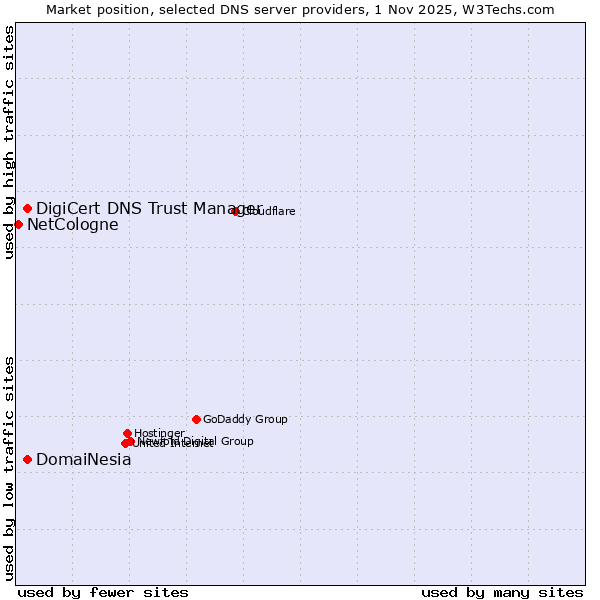Click the Cloudflare text label

269,211
